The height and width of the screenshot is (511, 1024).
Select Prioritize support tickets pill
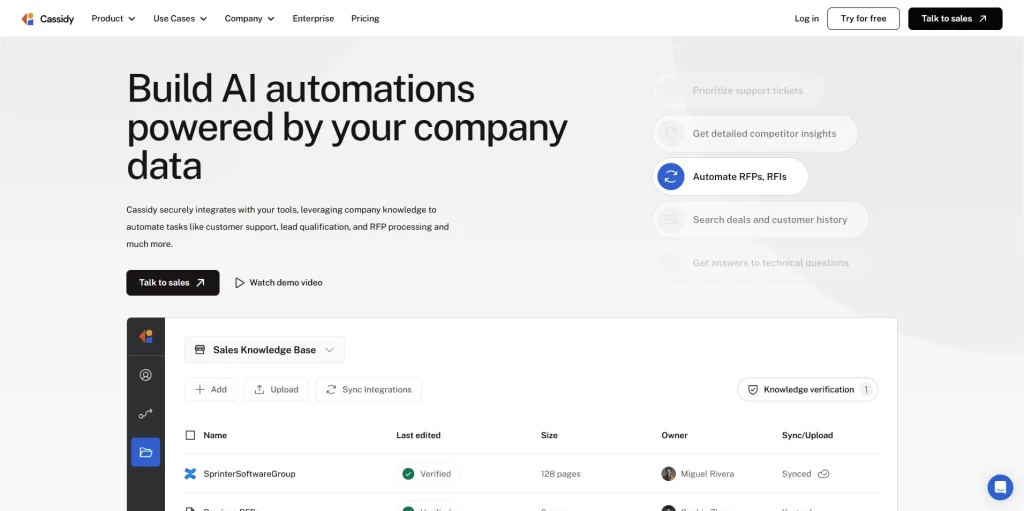click(x=738, y=91)
